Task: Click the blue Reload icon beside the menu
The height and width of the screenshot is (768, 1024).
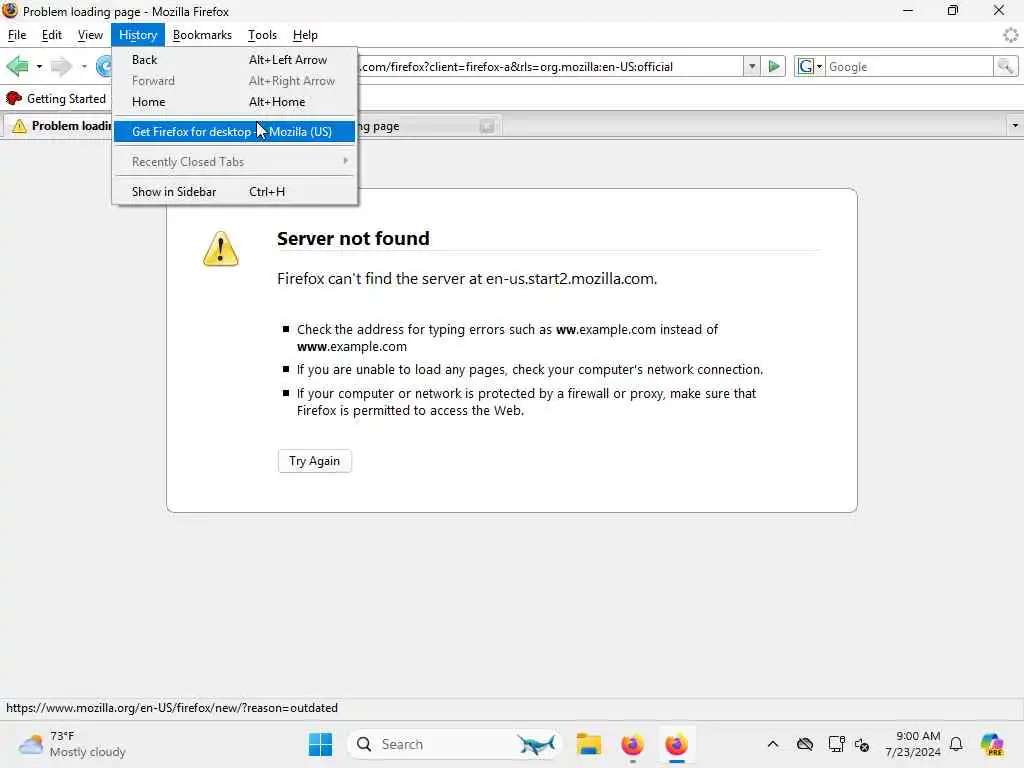Action: tap(103, 66)
